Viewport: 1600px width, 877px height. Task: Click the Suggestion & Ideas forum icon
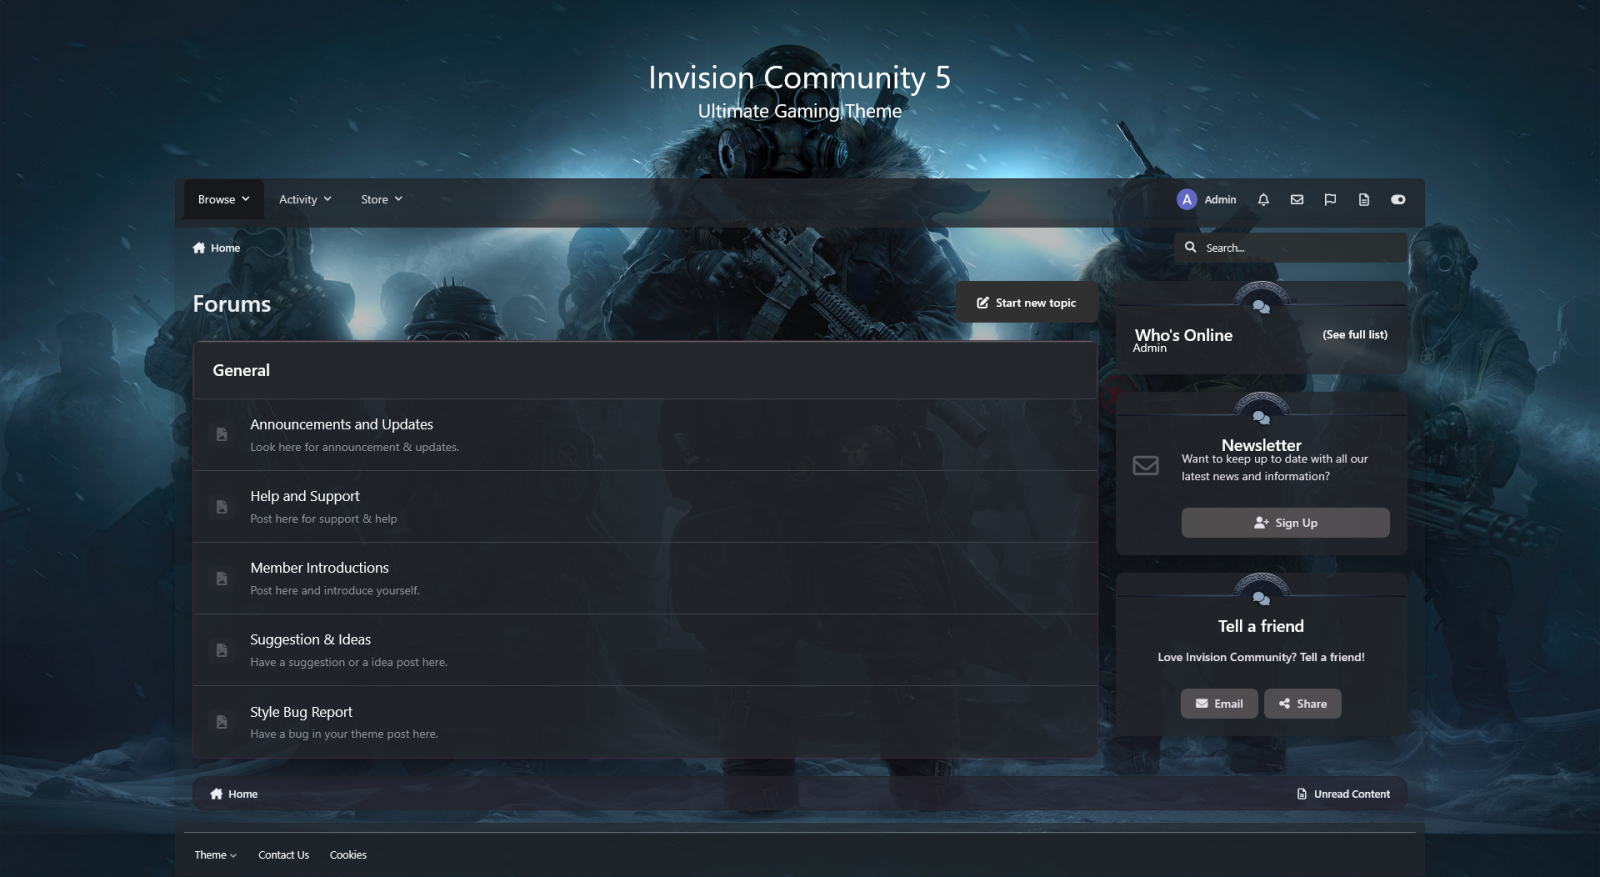(x=222, y=650)
